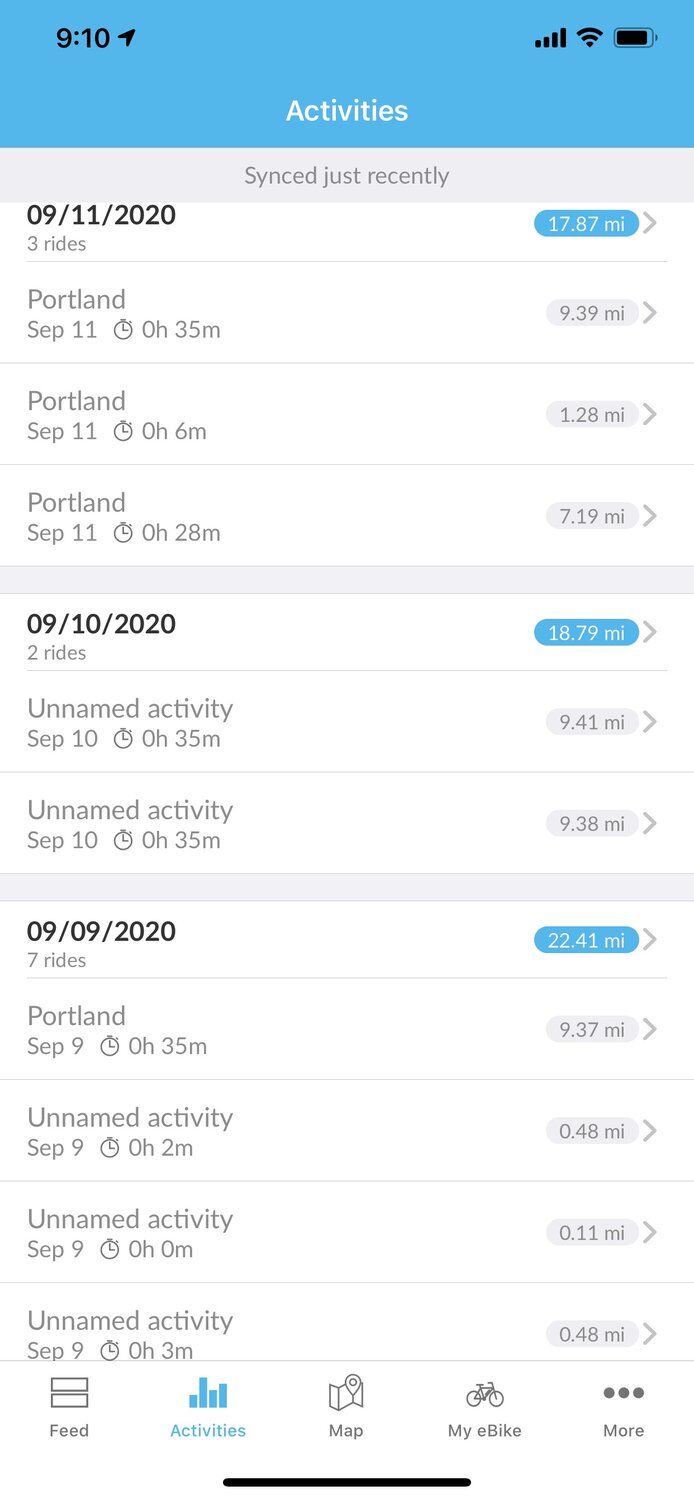The width and height of the screenshot is (694, 1500).
Task: Open My eBike bicycle icon
Action: 485,1393
